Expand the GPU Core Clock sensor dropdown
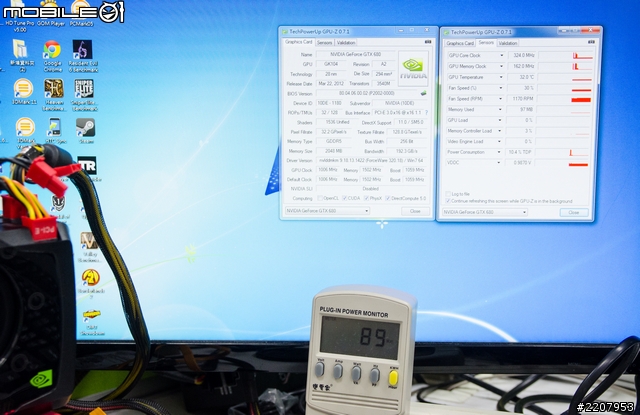Image resolution: width=640 pixels, height=415 pixels. 501,55
